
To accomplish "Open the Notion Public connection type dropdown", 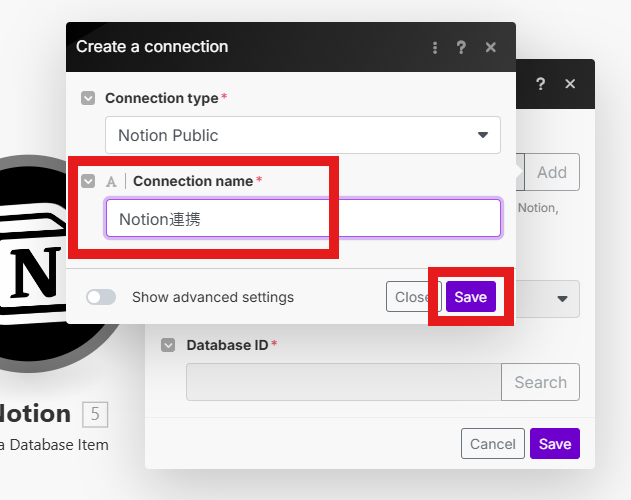I will 303,135.
